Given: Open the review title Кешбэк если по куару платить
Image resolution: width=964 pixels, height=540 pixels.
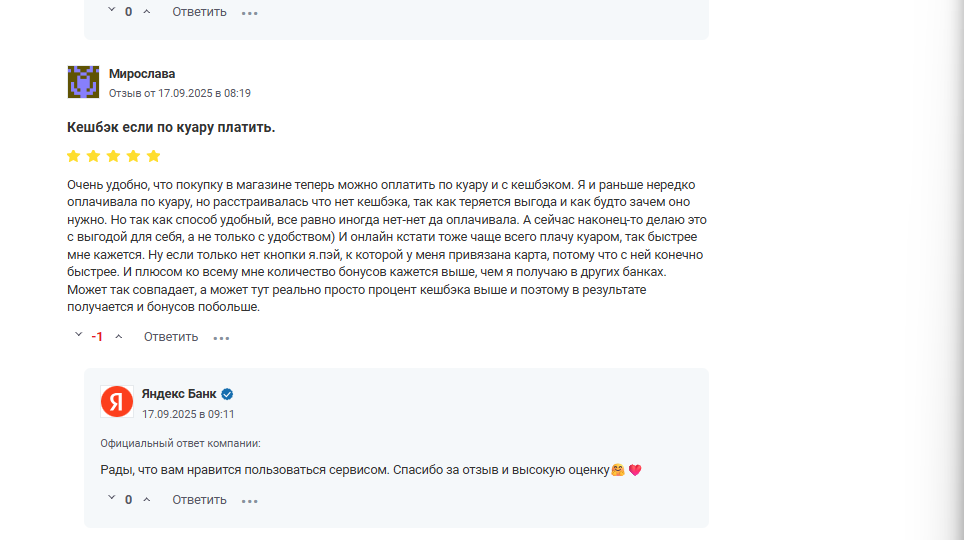Looking at the screenshot, I should [171, 127].
